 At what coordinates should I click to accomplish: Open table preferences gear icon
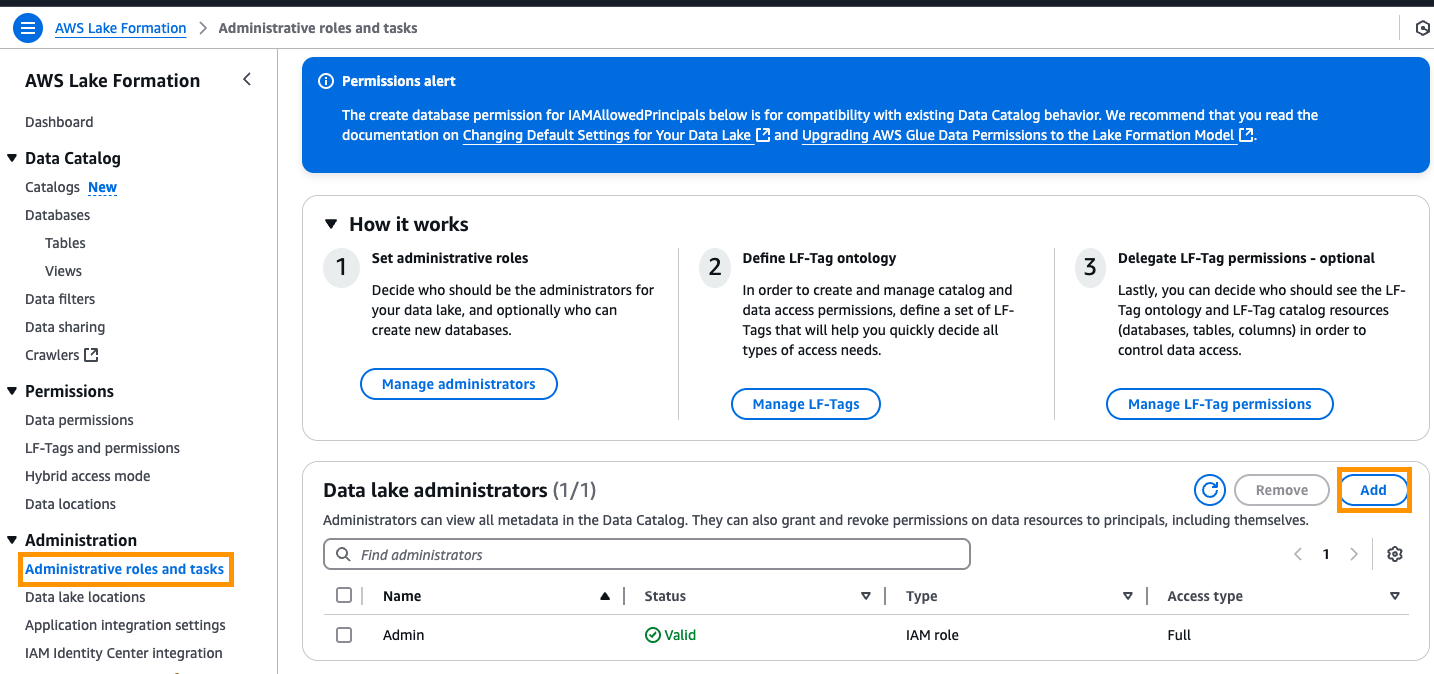pyautogui.click(x=1395, y=554)
